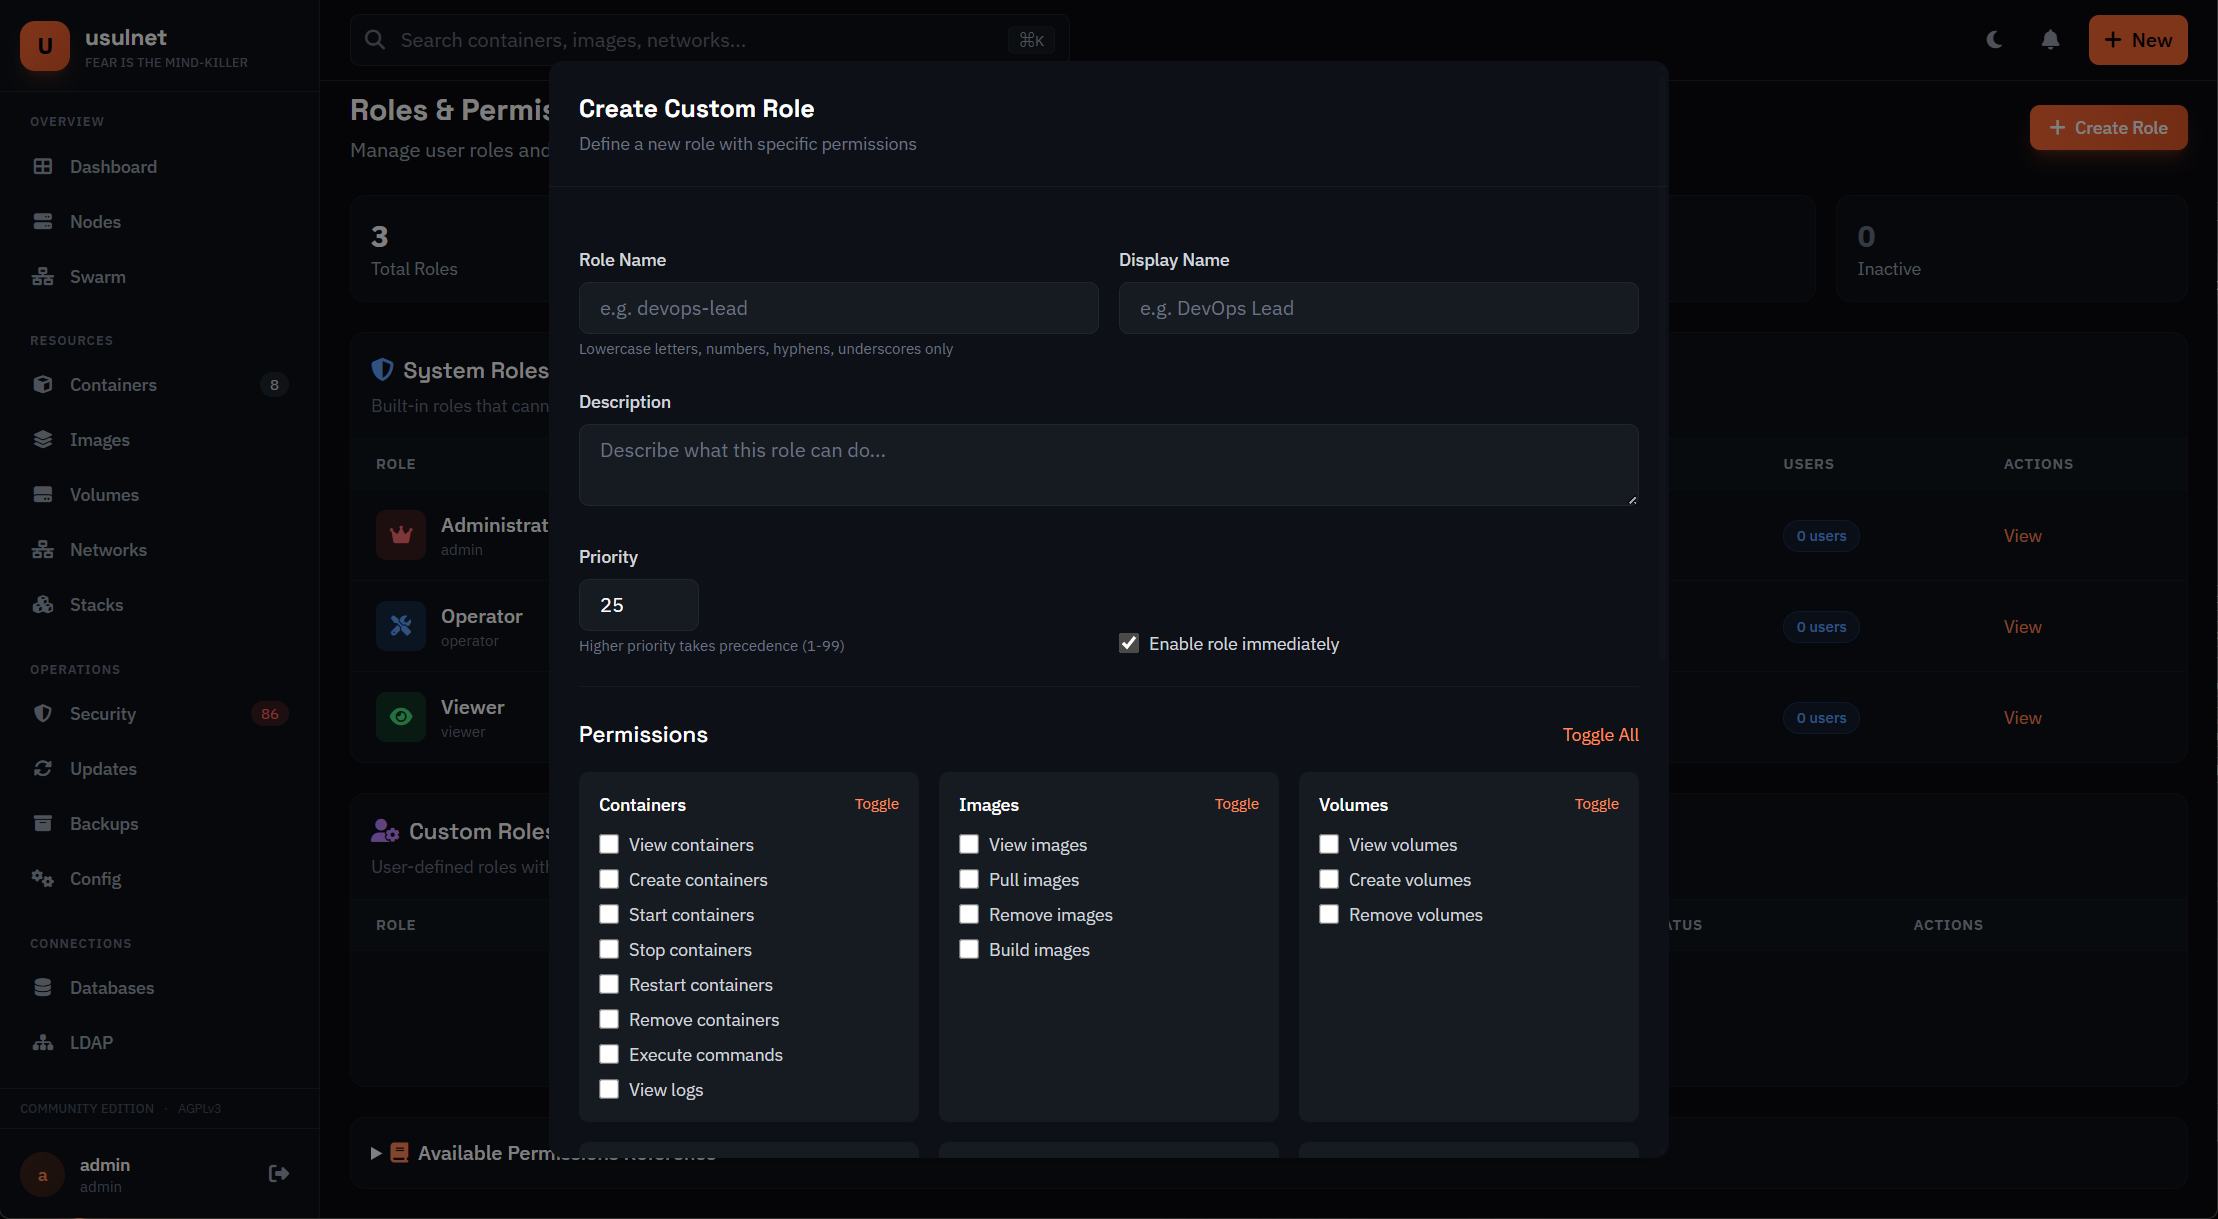Open the Dashboard from the sidebar
This screenshot has width=2218, height=1219.
[112, 167]
